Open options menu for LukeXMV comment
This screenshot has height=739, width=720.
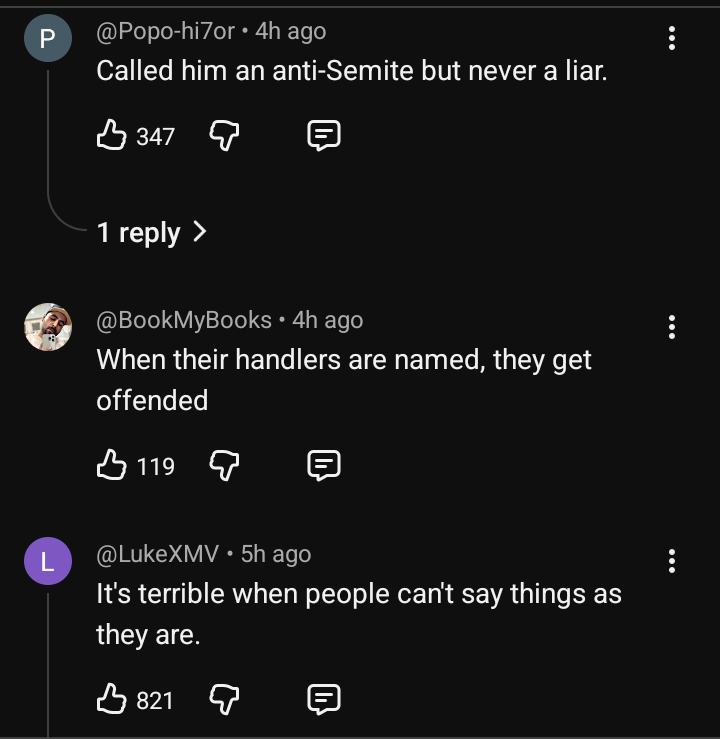671,561
